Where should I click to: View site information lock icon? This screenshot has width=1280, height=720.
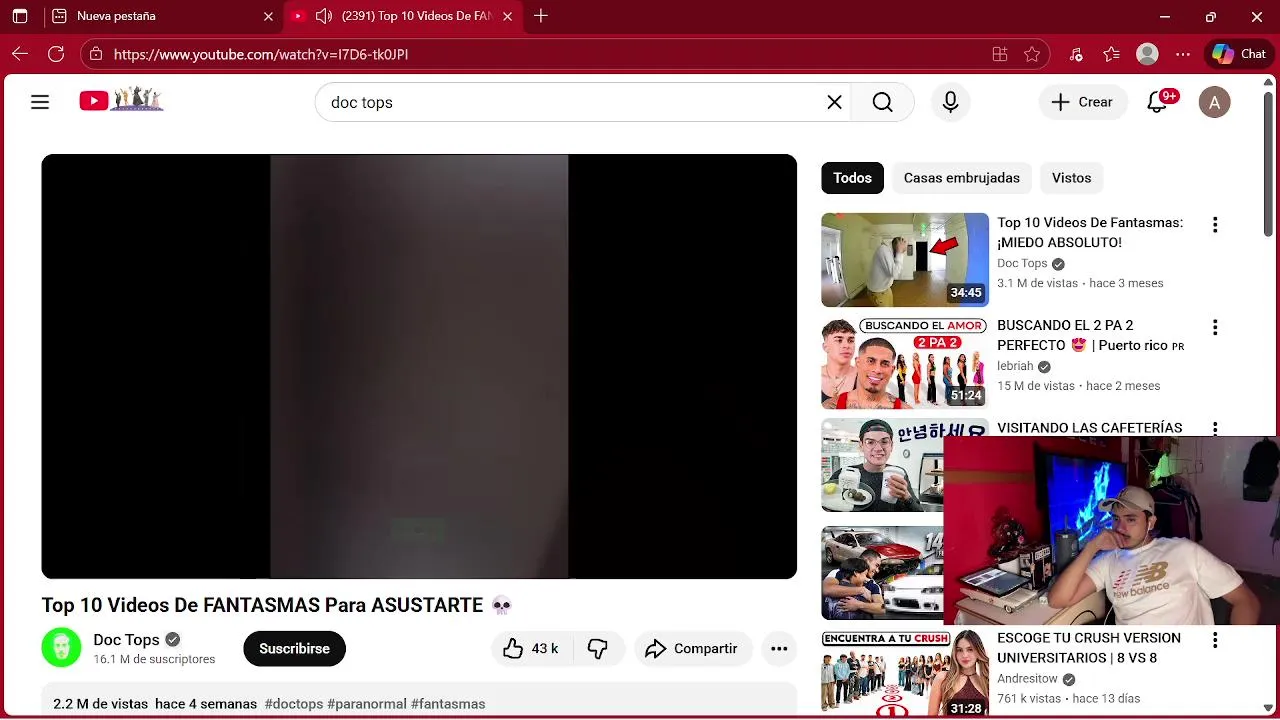[95, 54]
